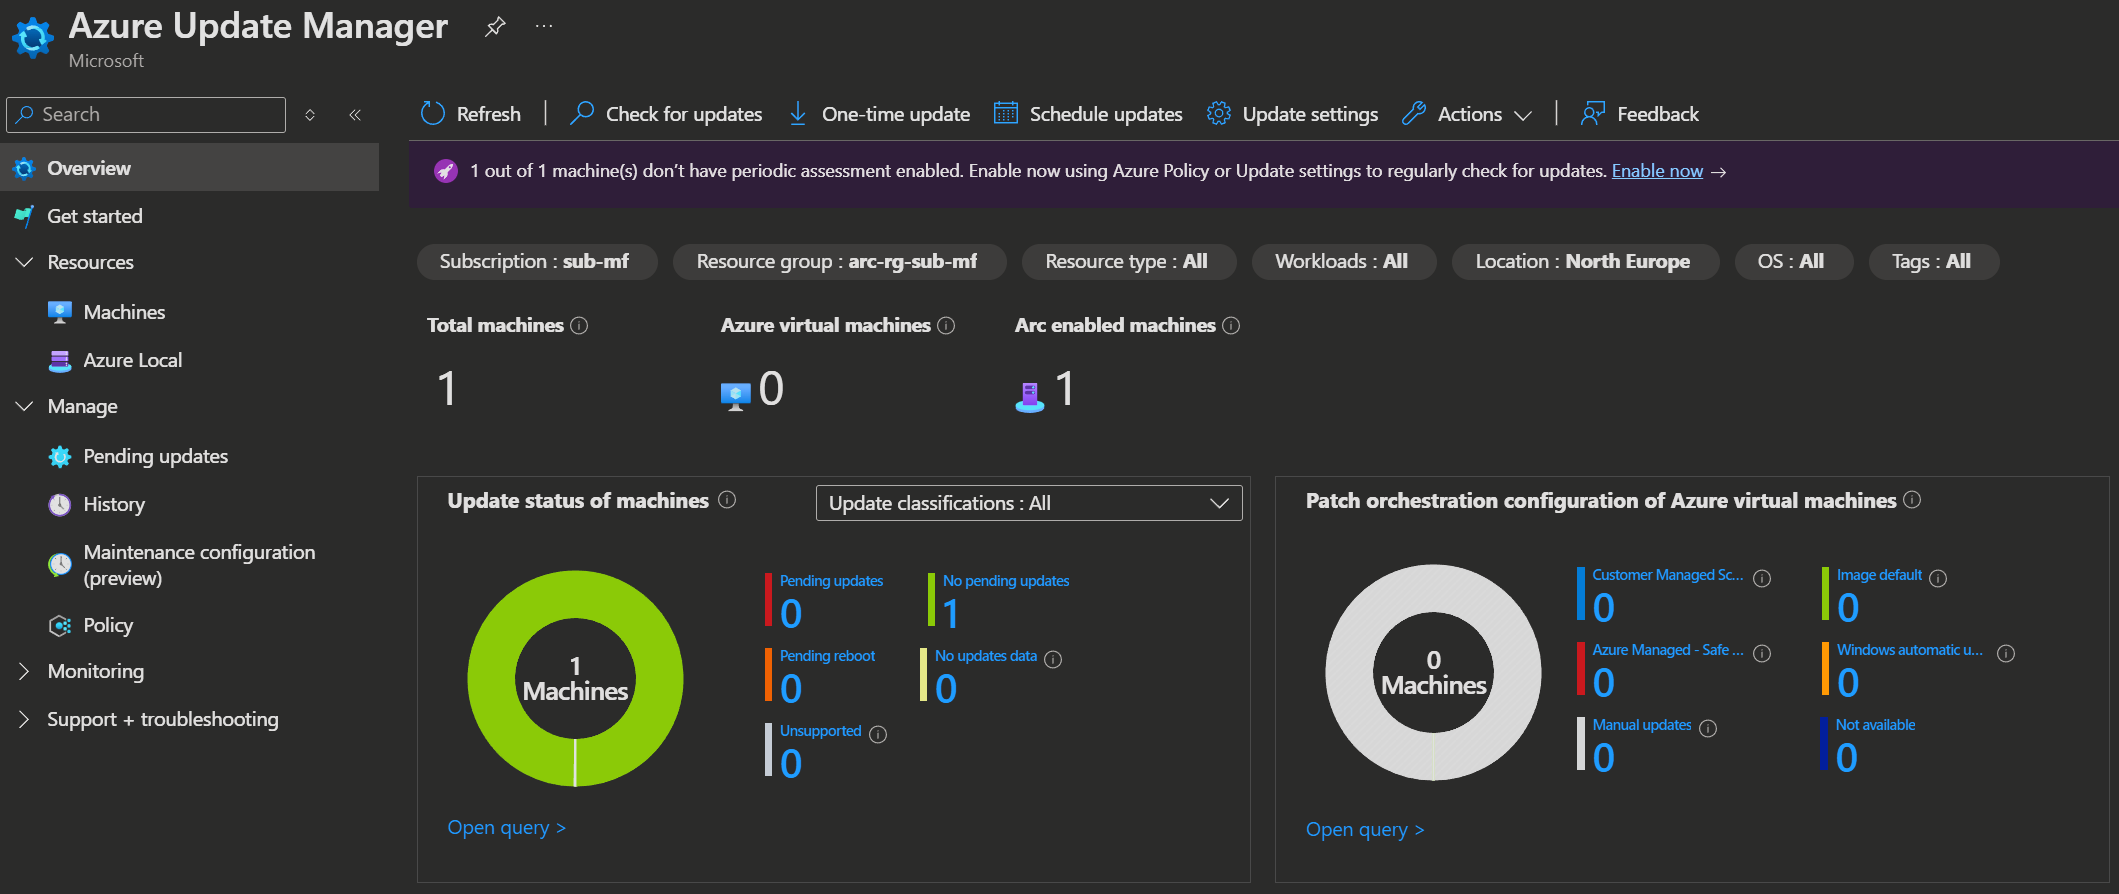Change the Location filter North Europe
Screen dimensions: 2119x894
1585,262
